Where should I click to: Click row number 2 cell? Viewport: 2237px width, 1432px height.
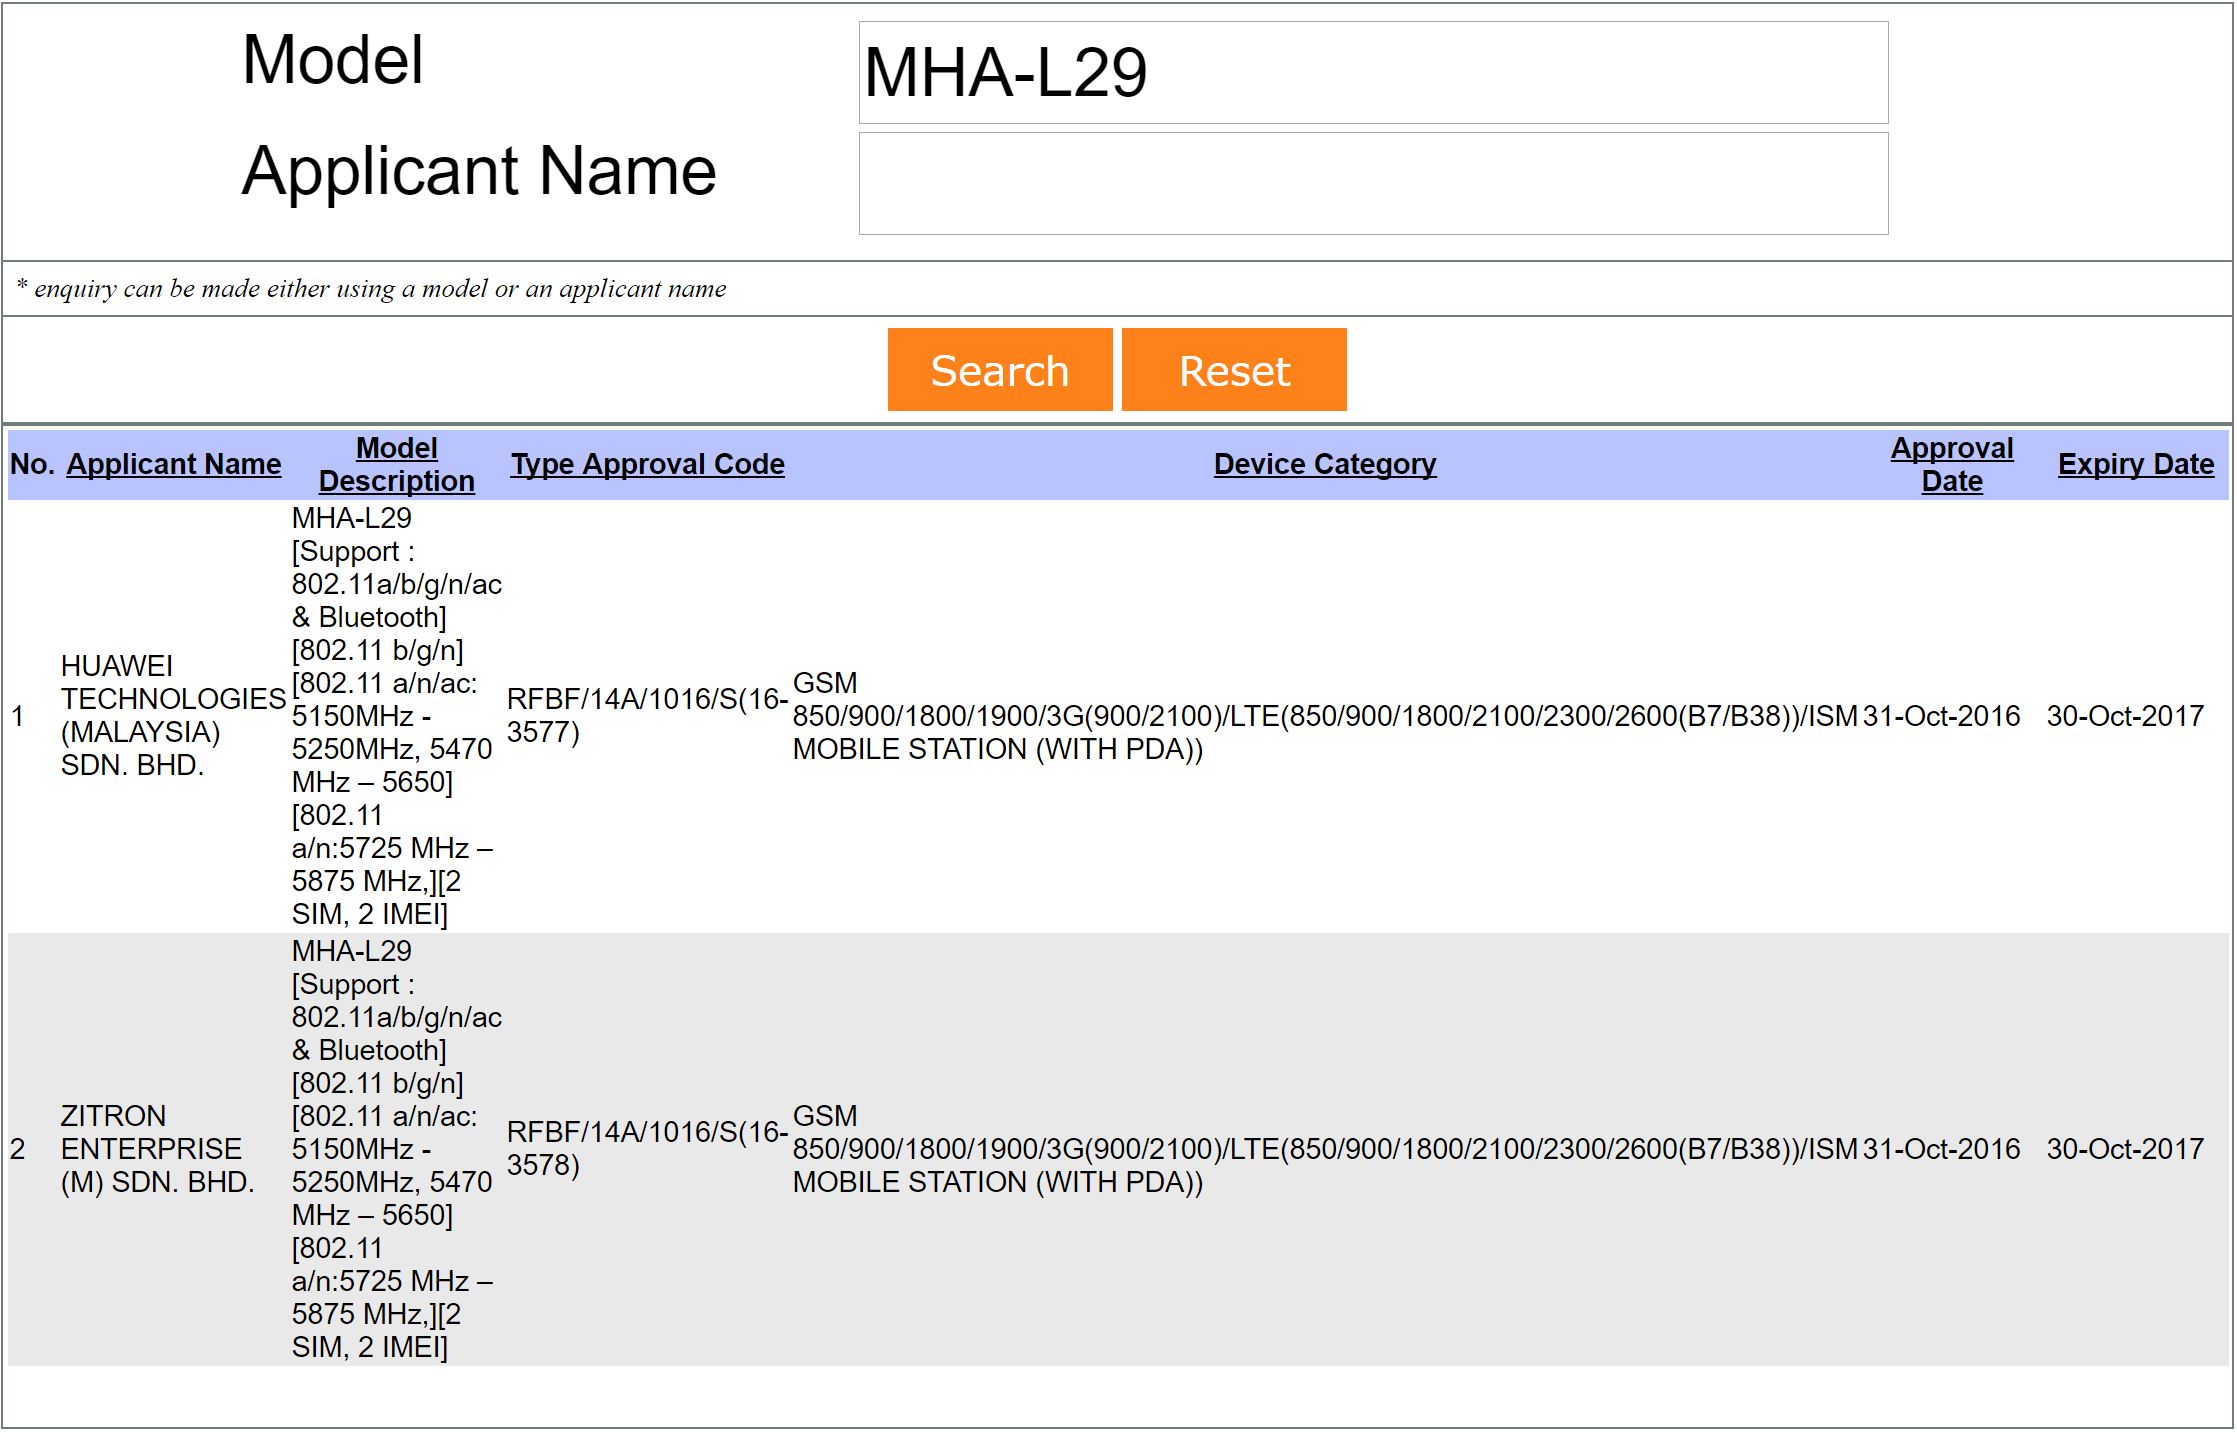[x=17, y=1149]
